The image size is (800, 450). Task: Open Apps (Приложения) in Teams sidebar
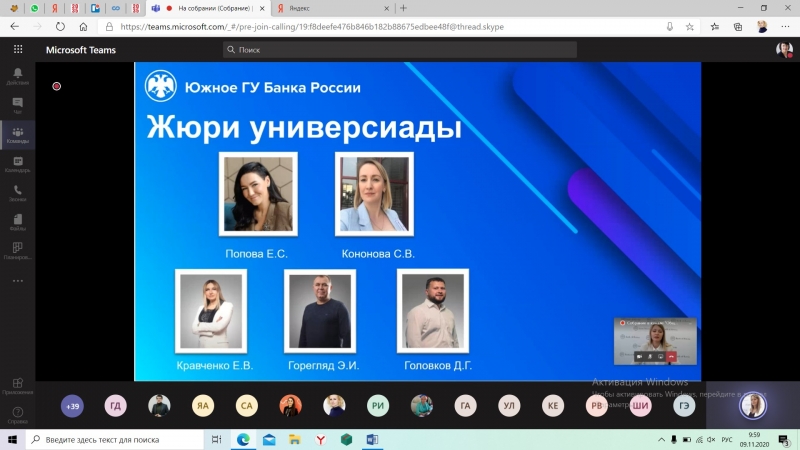17,386
